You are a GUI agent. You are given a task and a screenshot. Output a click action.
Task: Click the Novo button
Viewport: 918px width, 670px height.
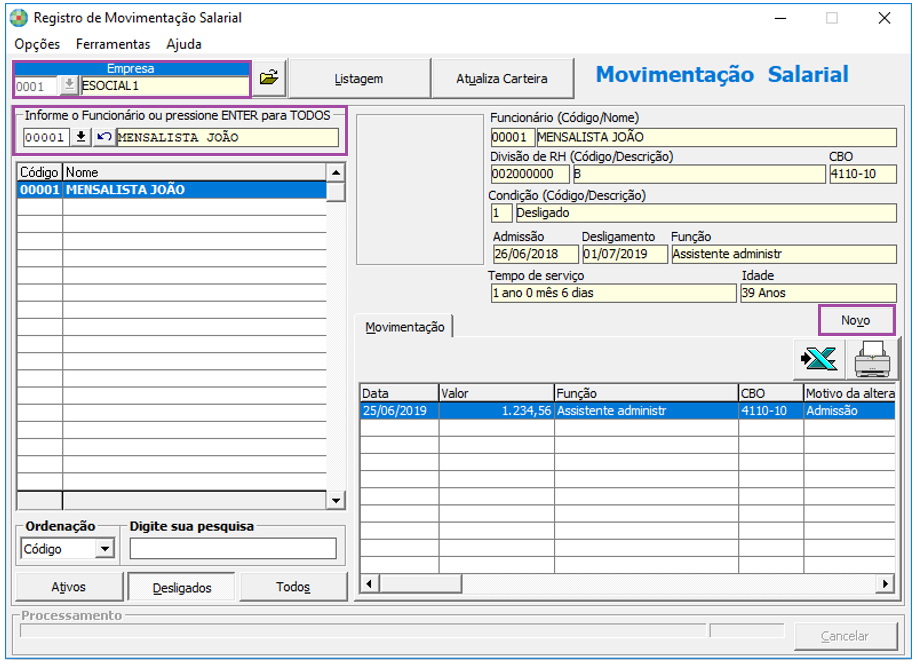[x=856, y=320]
